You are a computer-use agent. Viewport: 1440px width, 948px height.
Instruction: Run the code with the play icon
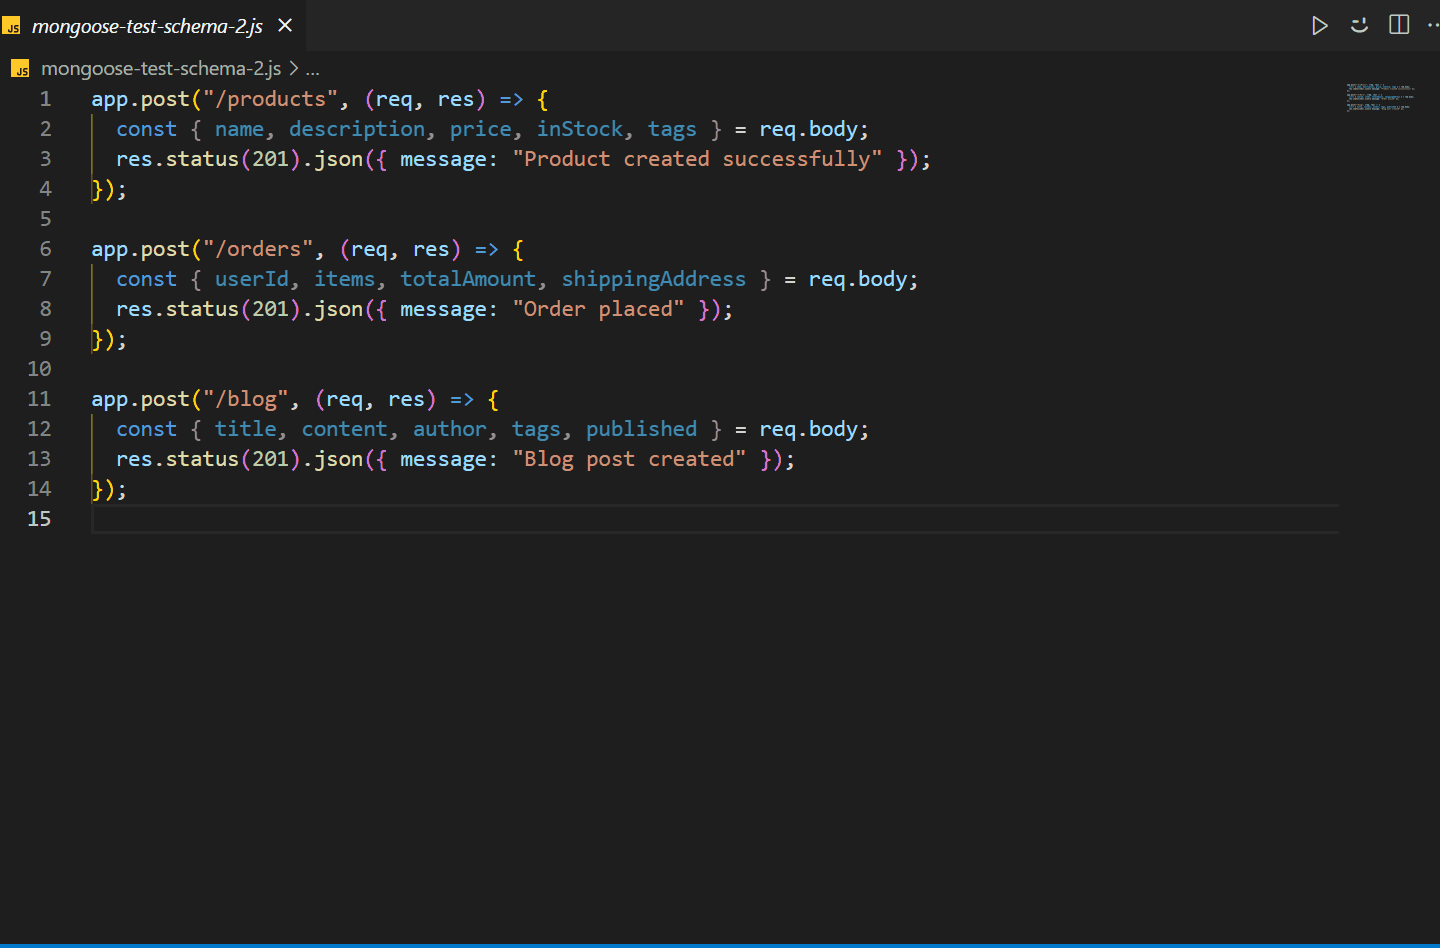[1320, 25]
